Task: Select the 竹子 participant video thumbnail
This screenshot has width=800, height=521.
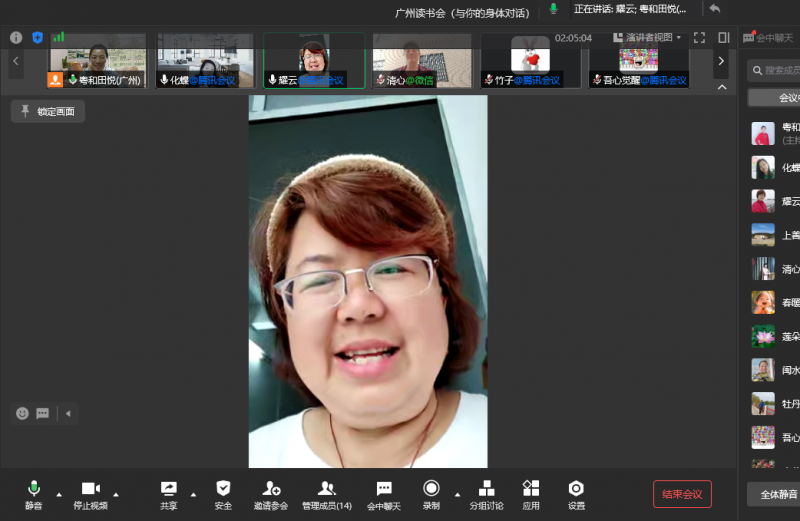Action: coord(530,60)
